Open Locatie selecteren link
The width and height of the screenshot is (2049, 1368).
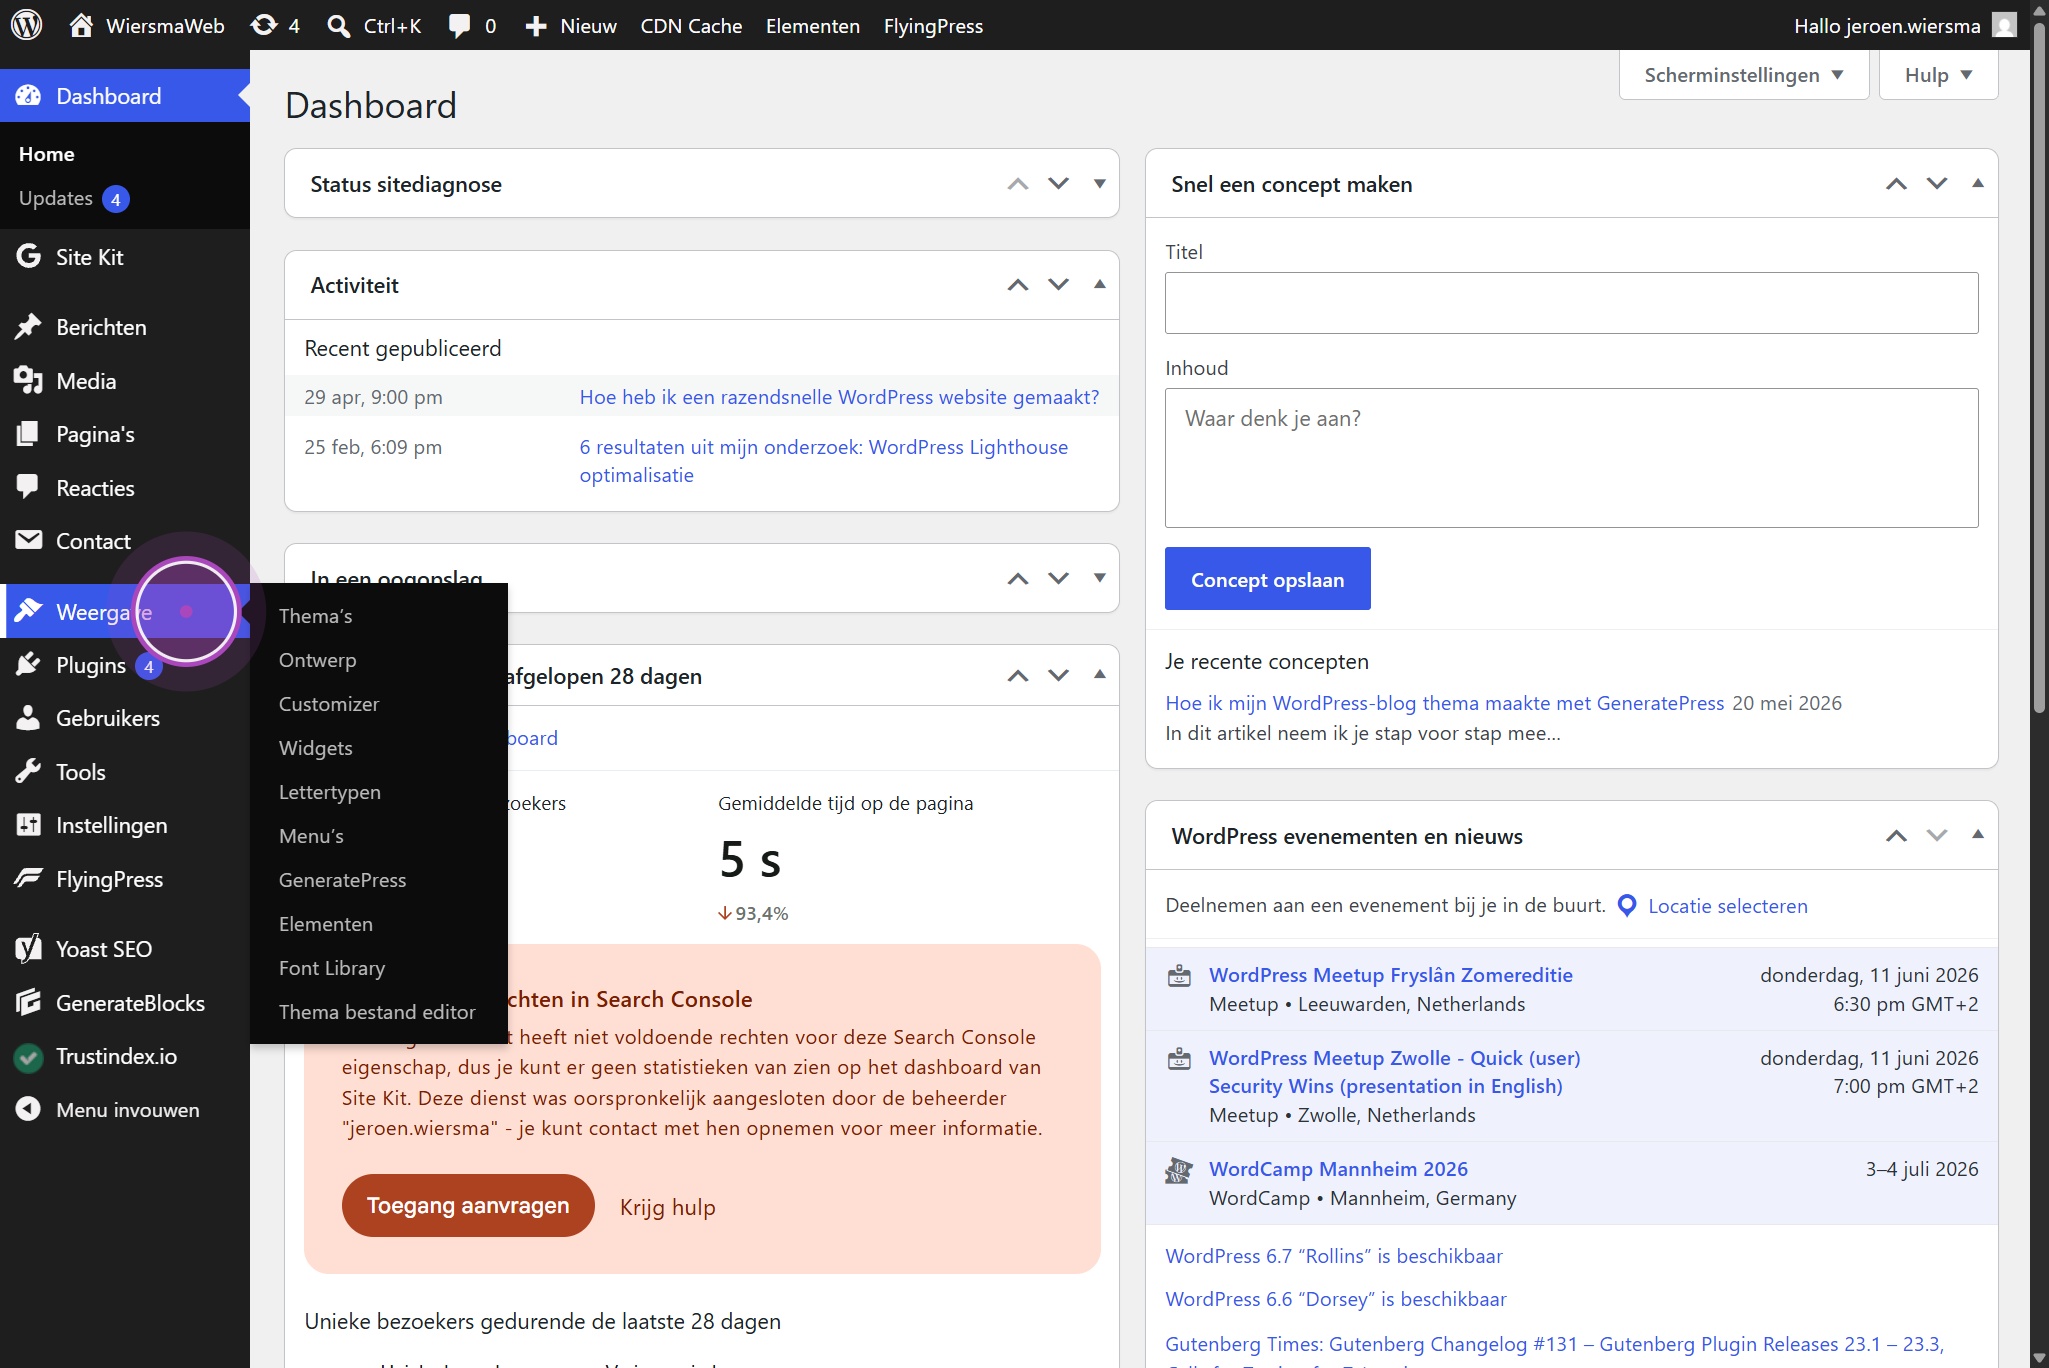click(1727, 906)
